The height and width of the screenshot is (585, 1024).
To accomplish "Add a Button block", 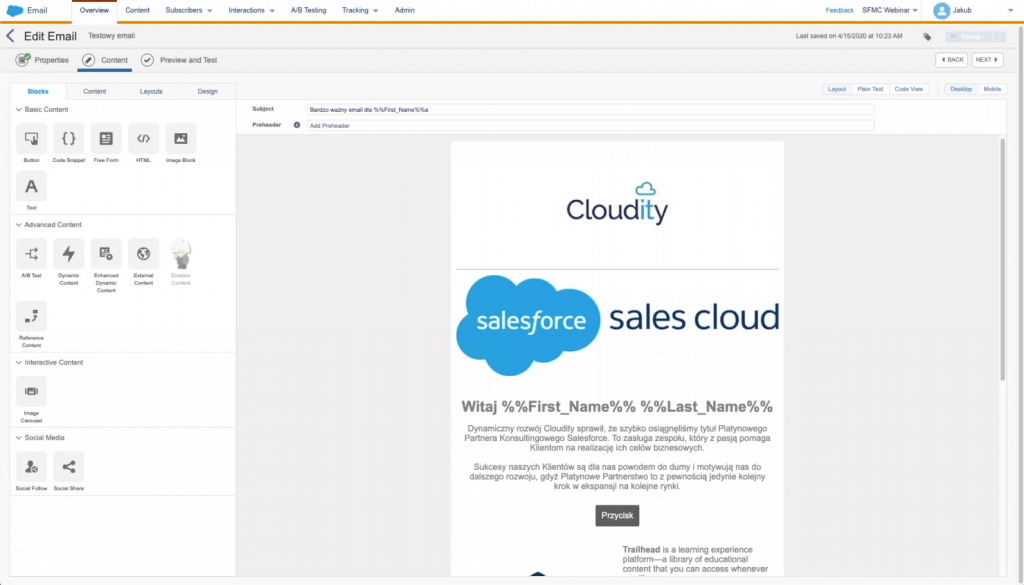I will [x=31, y=138].
